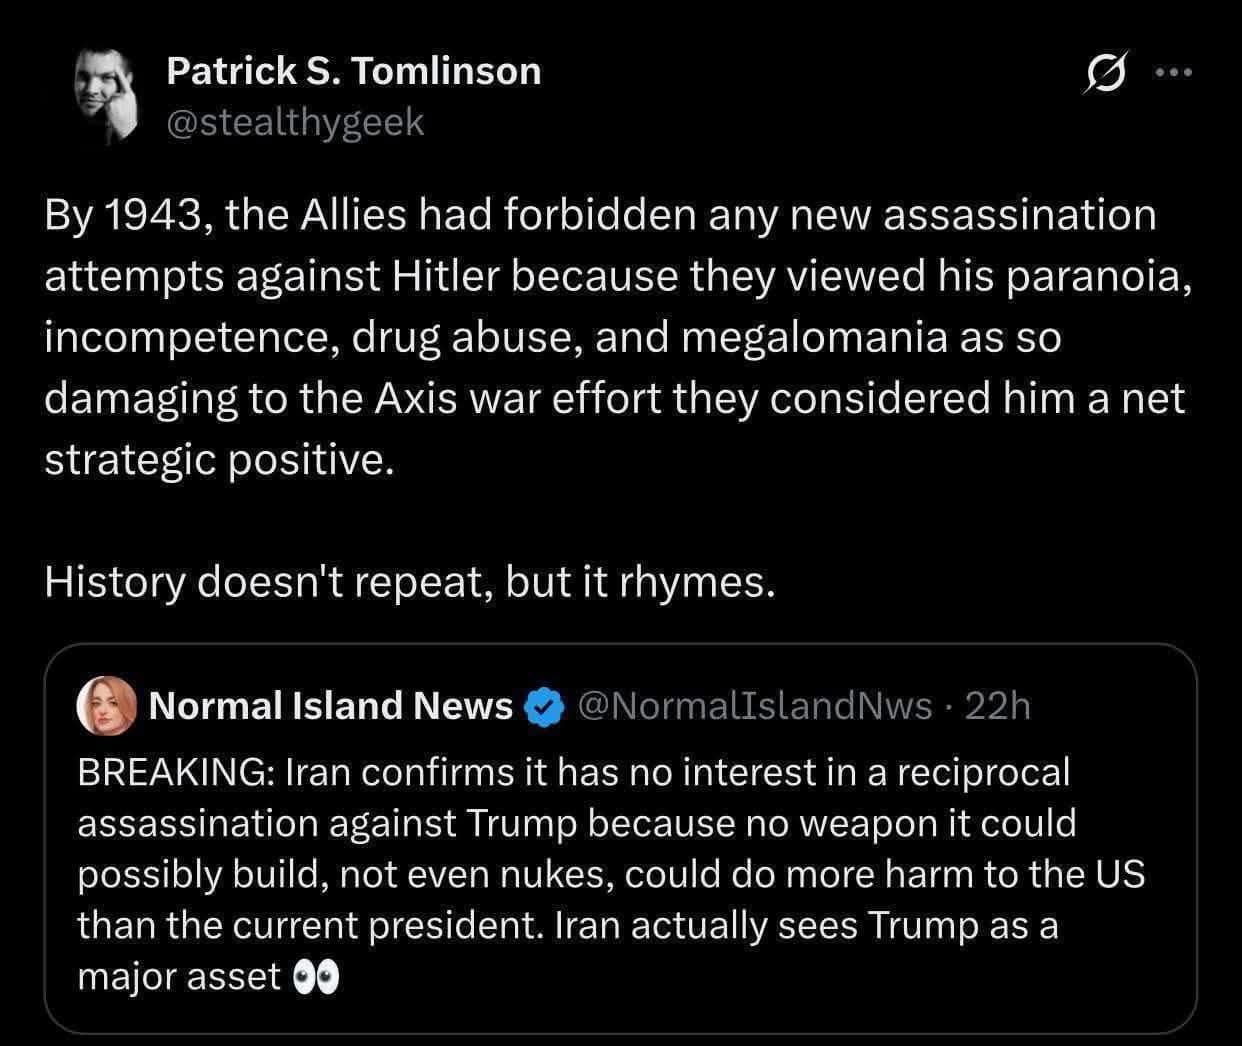Click "History doesn't repeat, but it rhymes."
The height and width of the screenshot is (1046, 1242).
click(x=409, y=582)
